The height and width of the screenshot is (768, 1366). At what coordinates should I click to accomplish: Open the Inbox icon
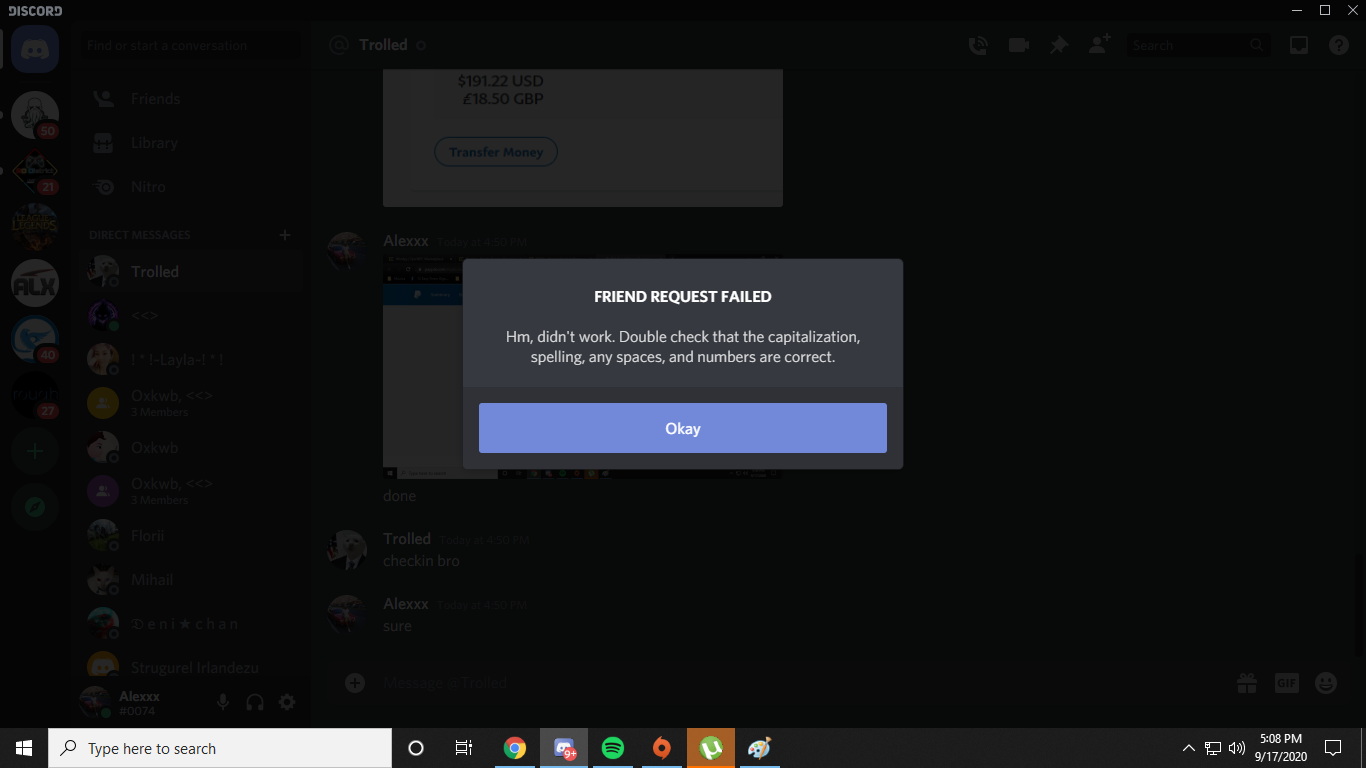tap(1299, 45)
